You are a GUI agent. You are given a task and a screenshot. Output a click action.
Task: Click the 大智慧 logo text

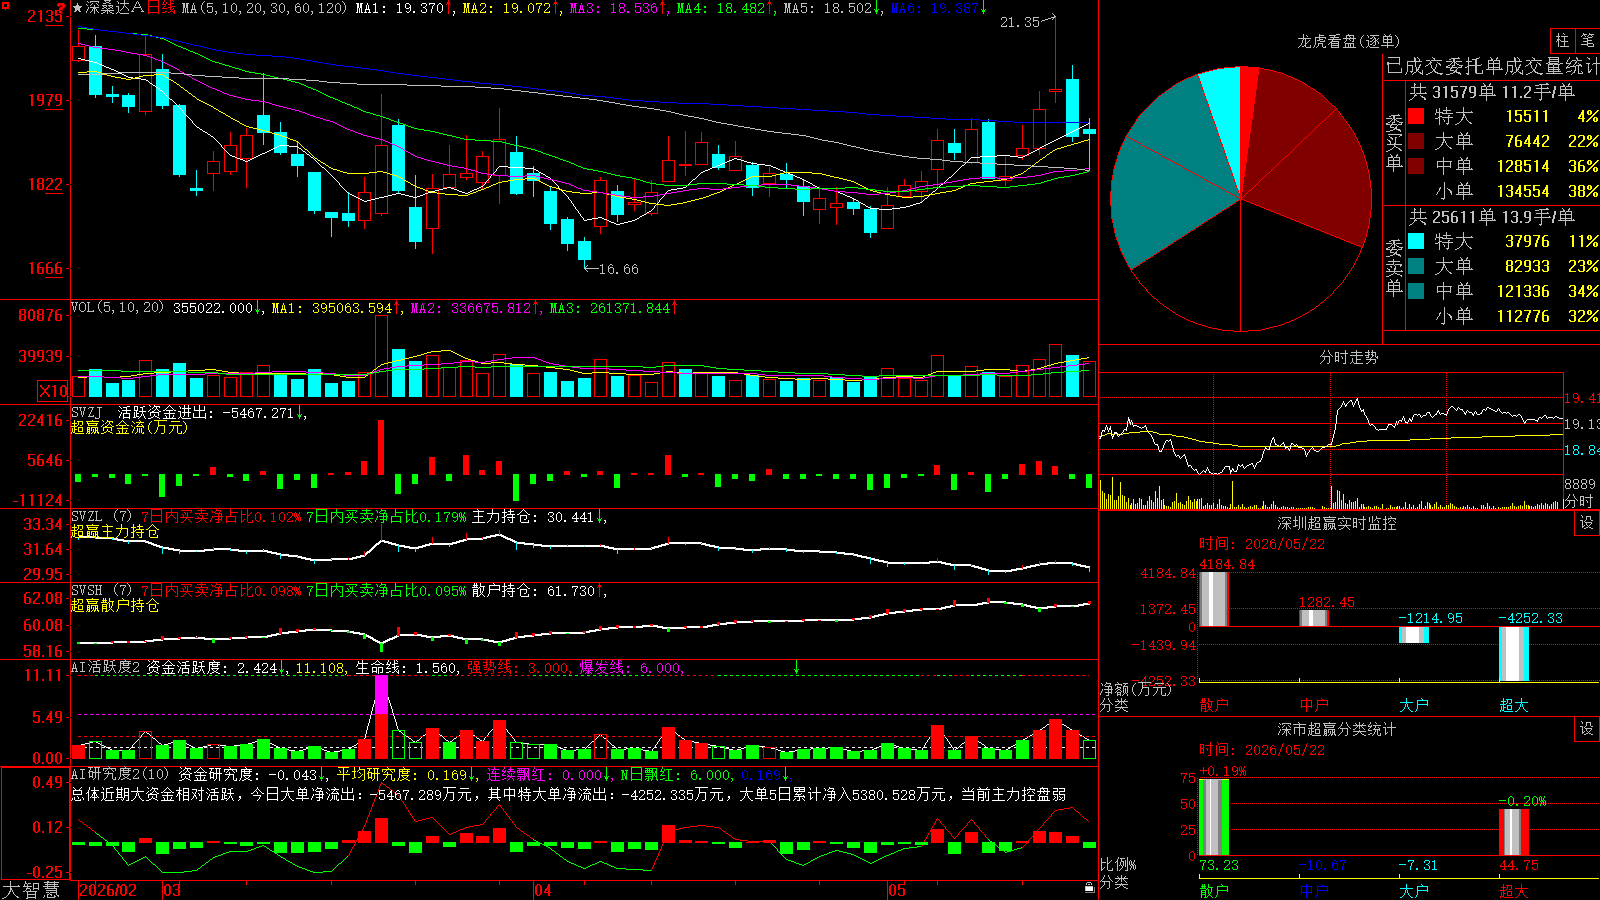(31, 889)
